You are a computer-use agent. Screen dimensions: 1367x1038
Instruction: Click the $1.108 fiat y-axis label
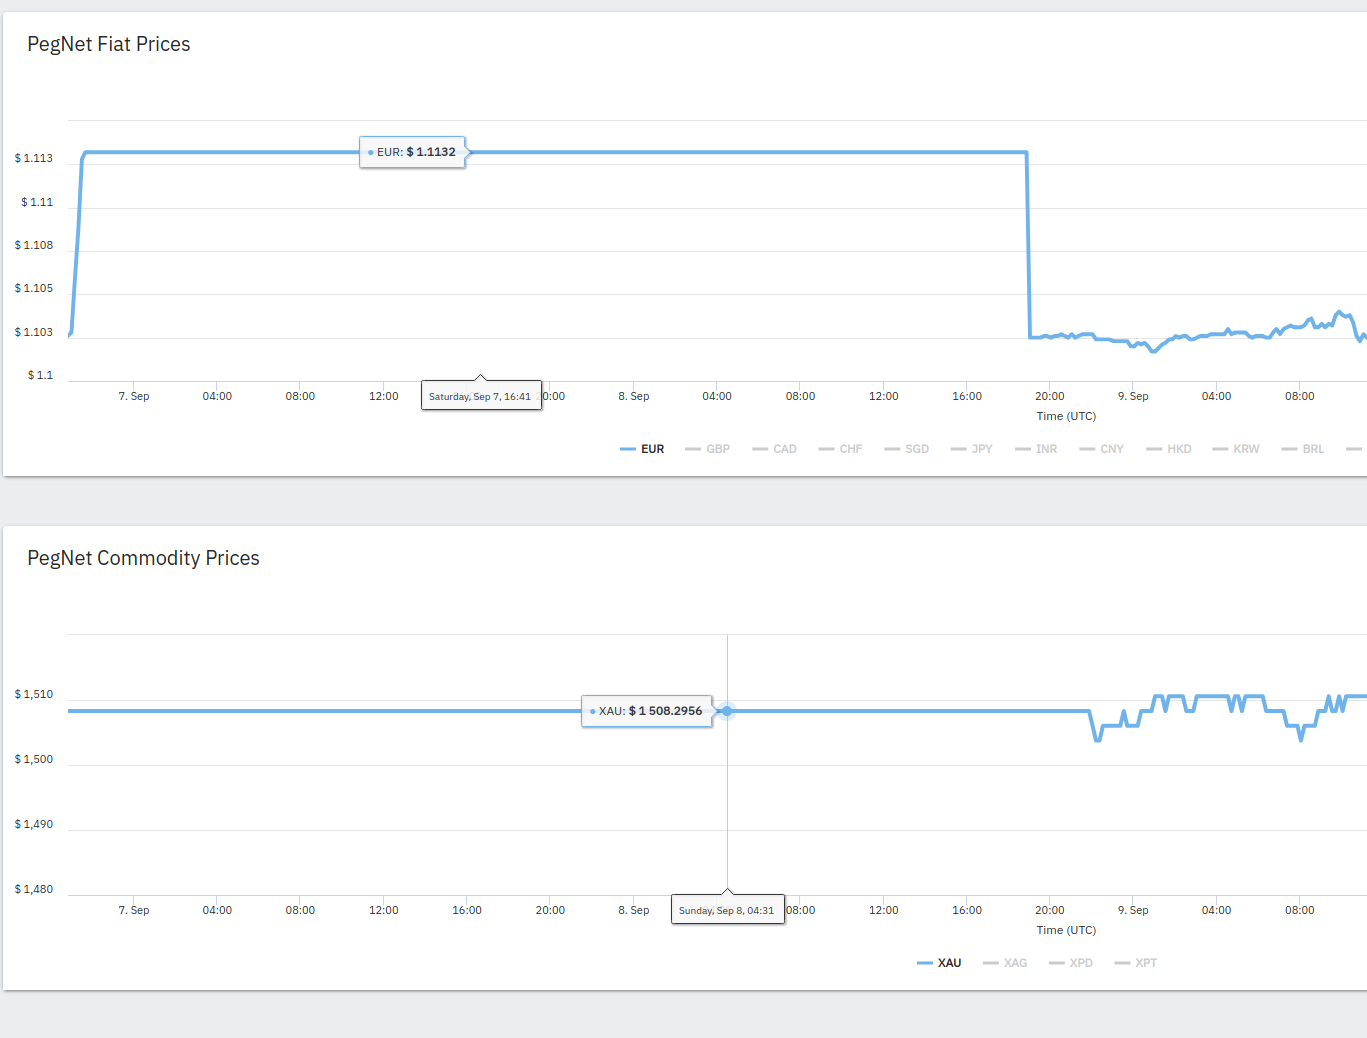pos(34,245)
